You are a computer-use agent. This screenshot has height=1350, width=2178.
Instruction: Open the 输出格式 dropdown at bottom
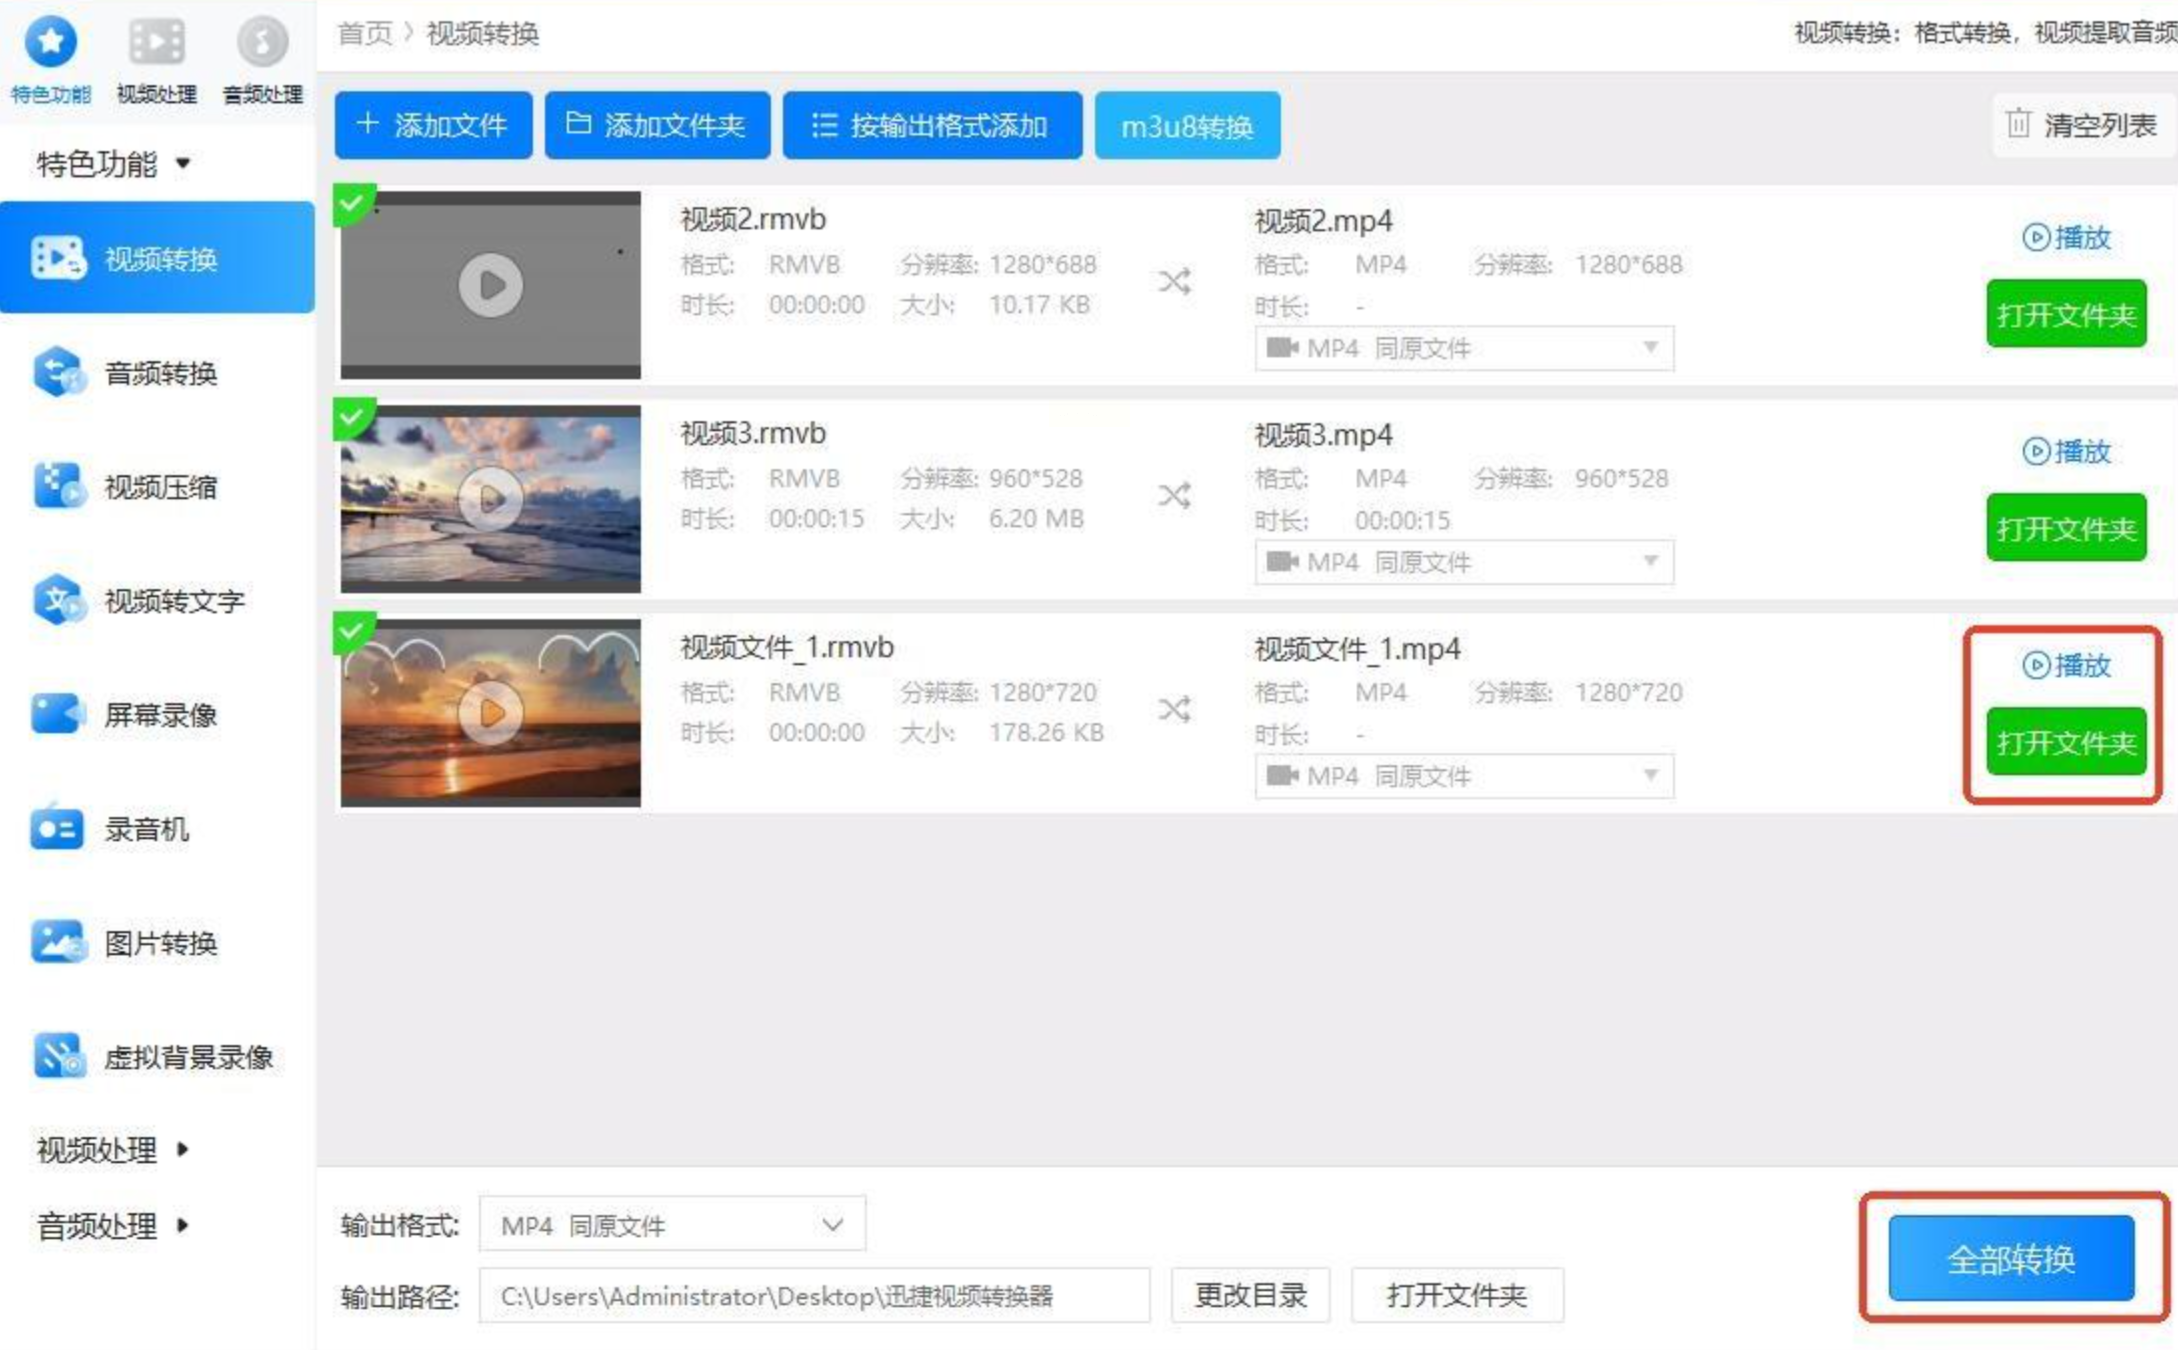[x=672, y=1224]
